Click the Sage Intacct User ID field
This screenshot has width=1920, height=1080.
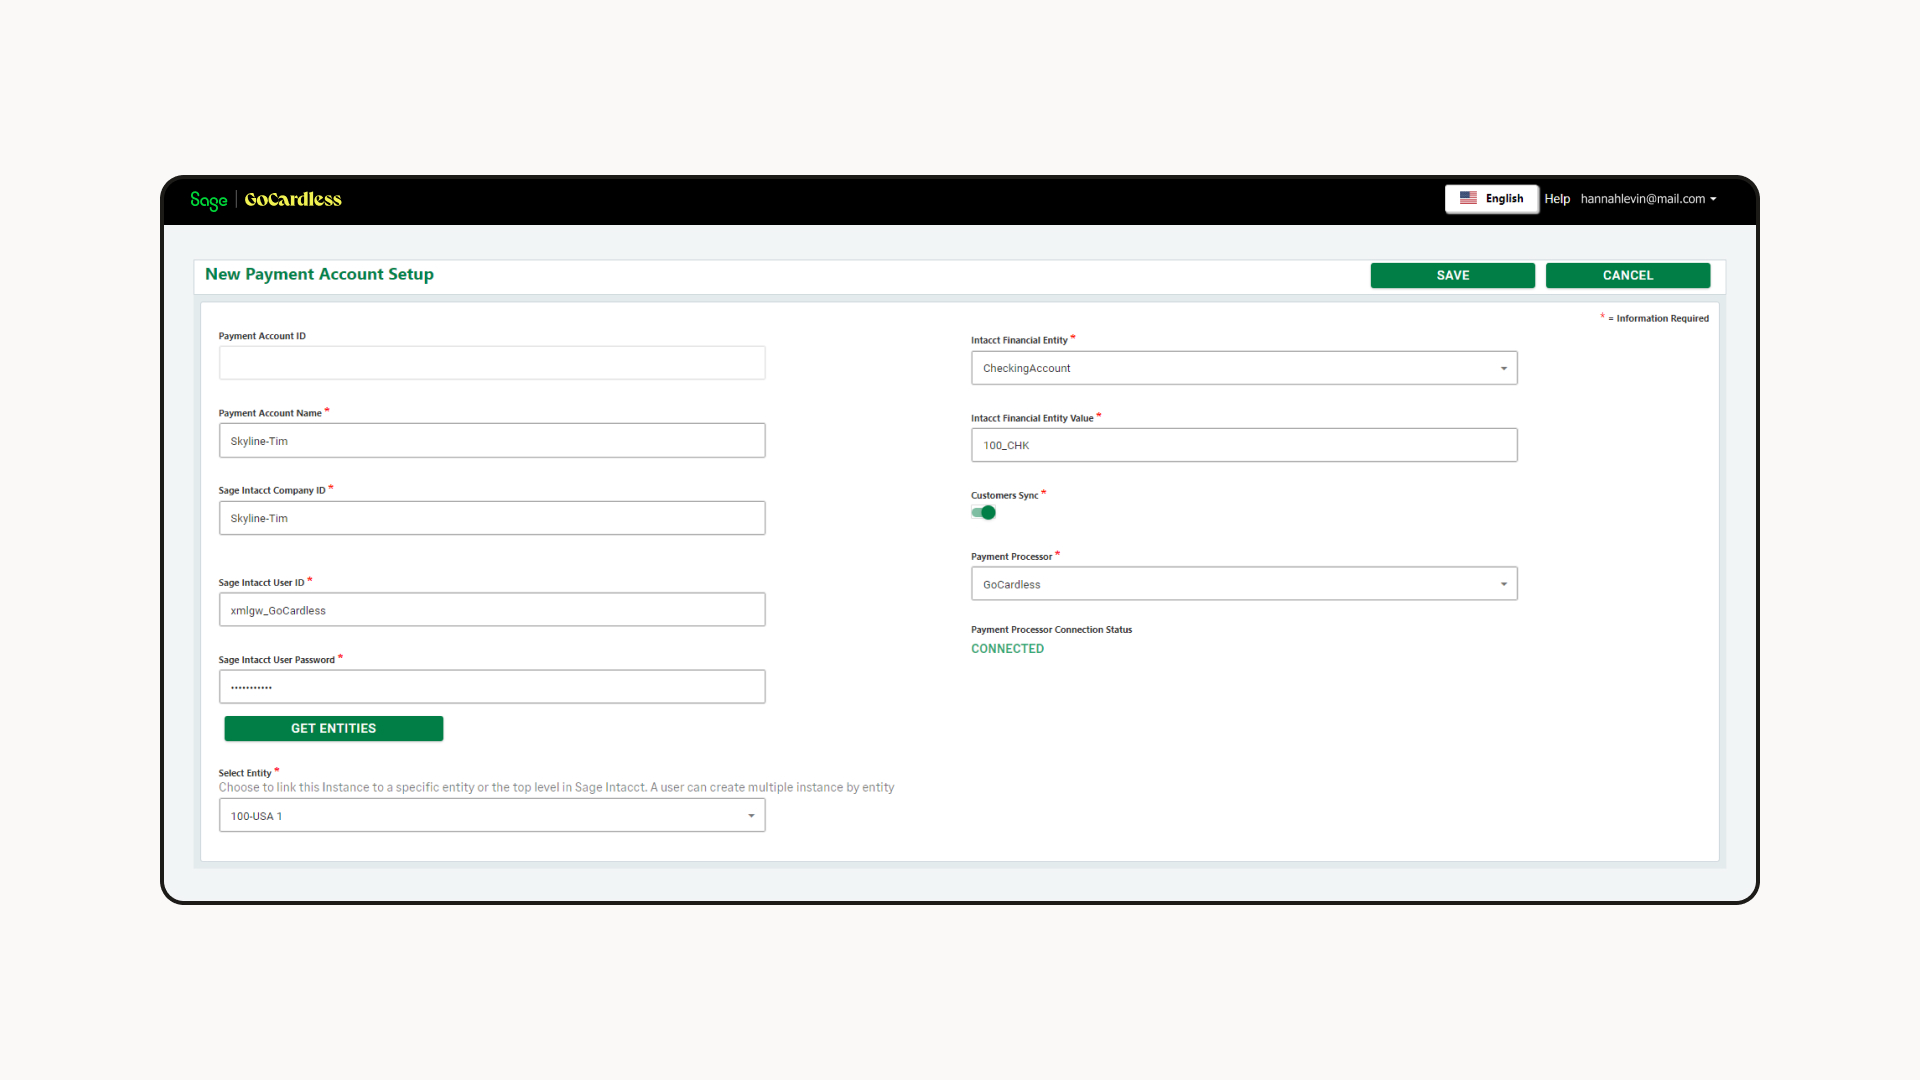(x=491, y=610)
